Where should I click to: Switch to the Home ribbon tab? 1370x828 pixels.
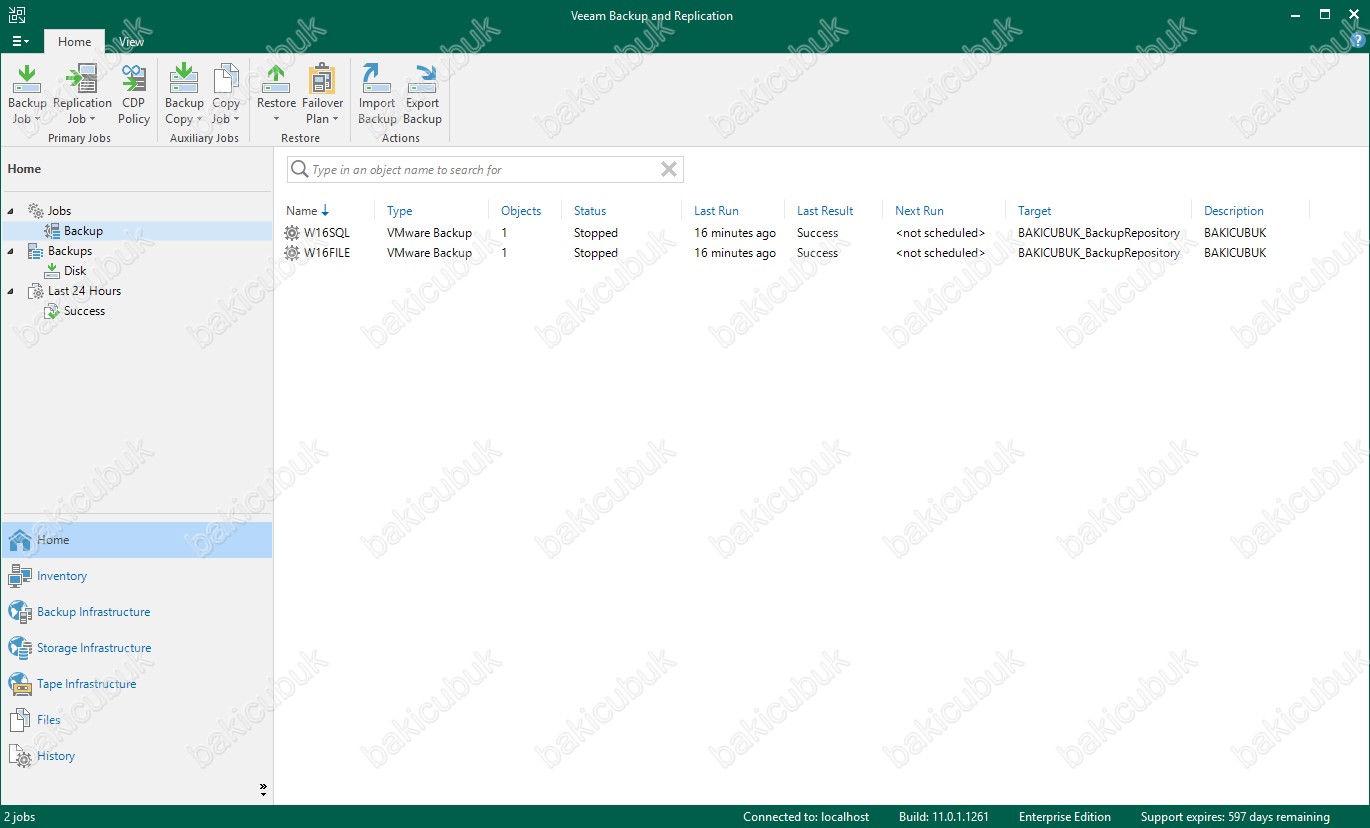click(75, 42)
